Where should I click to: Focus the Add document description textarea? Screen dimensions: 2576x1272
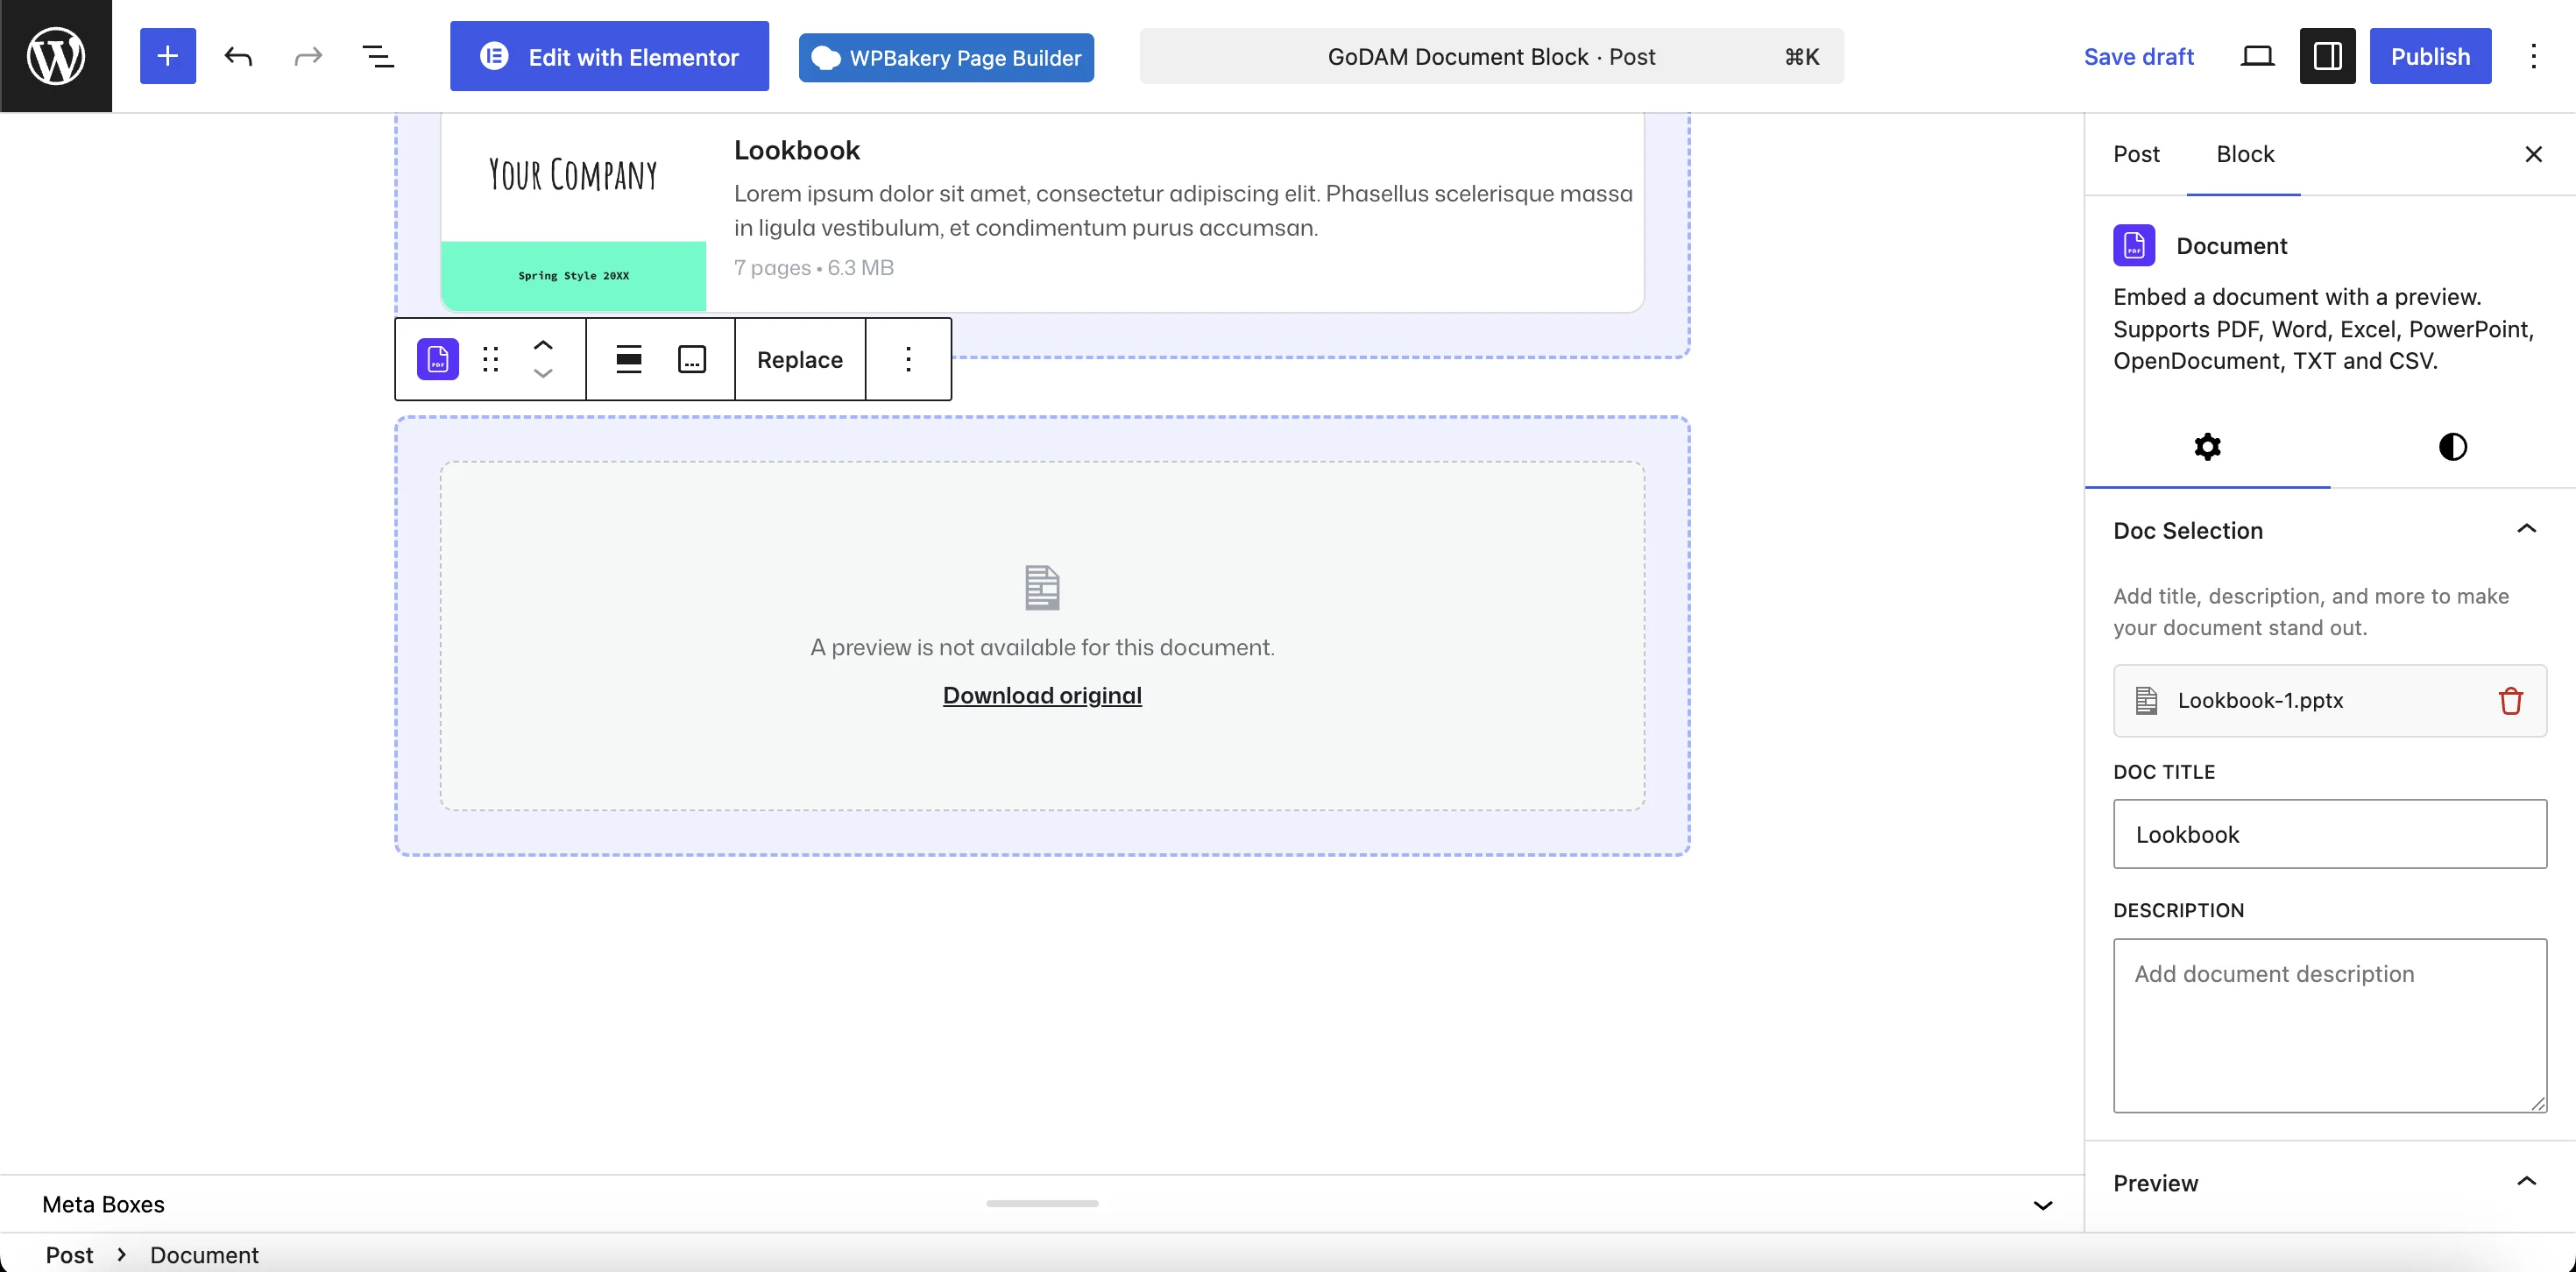point(2330,1025)
